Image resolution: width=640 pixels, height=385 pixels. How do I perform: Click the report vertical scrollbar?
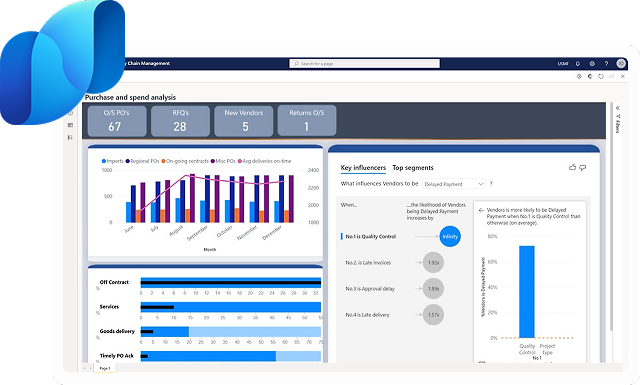(611, 216)
